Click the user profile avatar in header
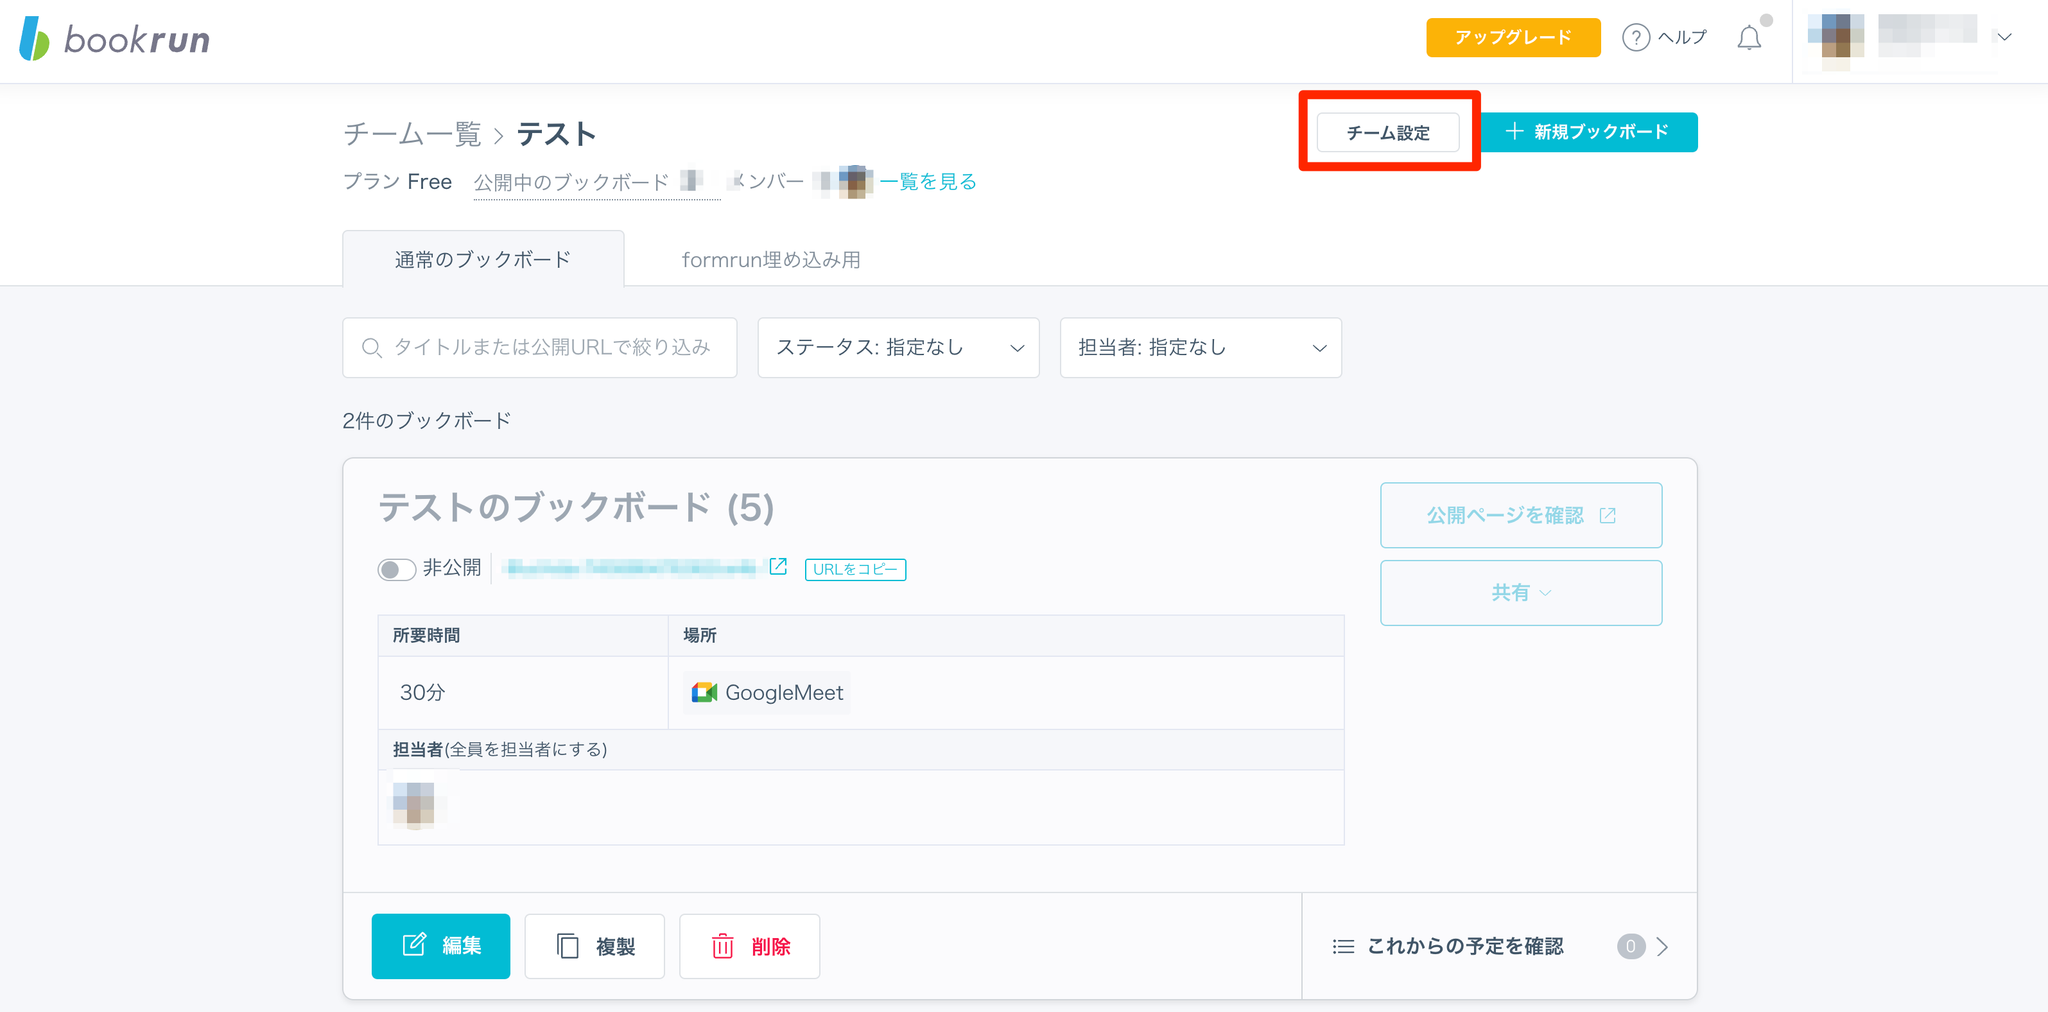Screen dimensions: 2048x1012 tap(1835, 39)
